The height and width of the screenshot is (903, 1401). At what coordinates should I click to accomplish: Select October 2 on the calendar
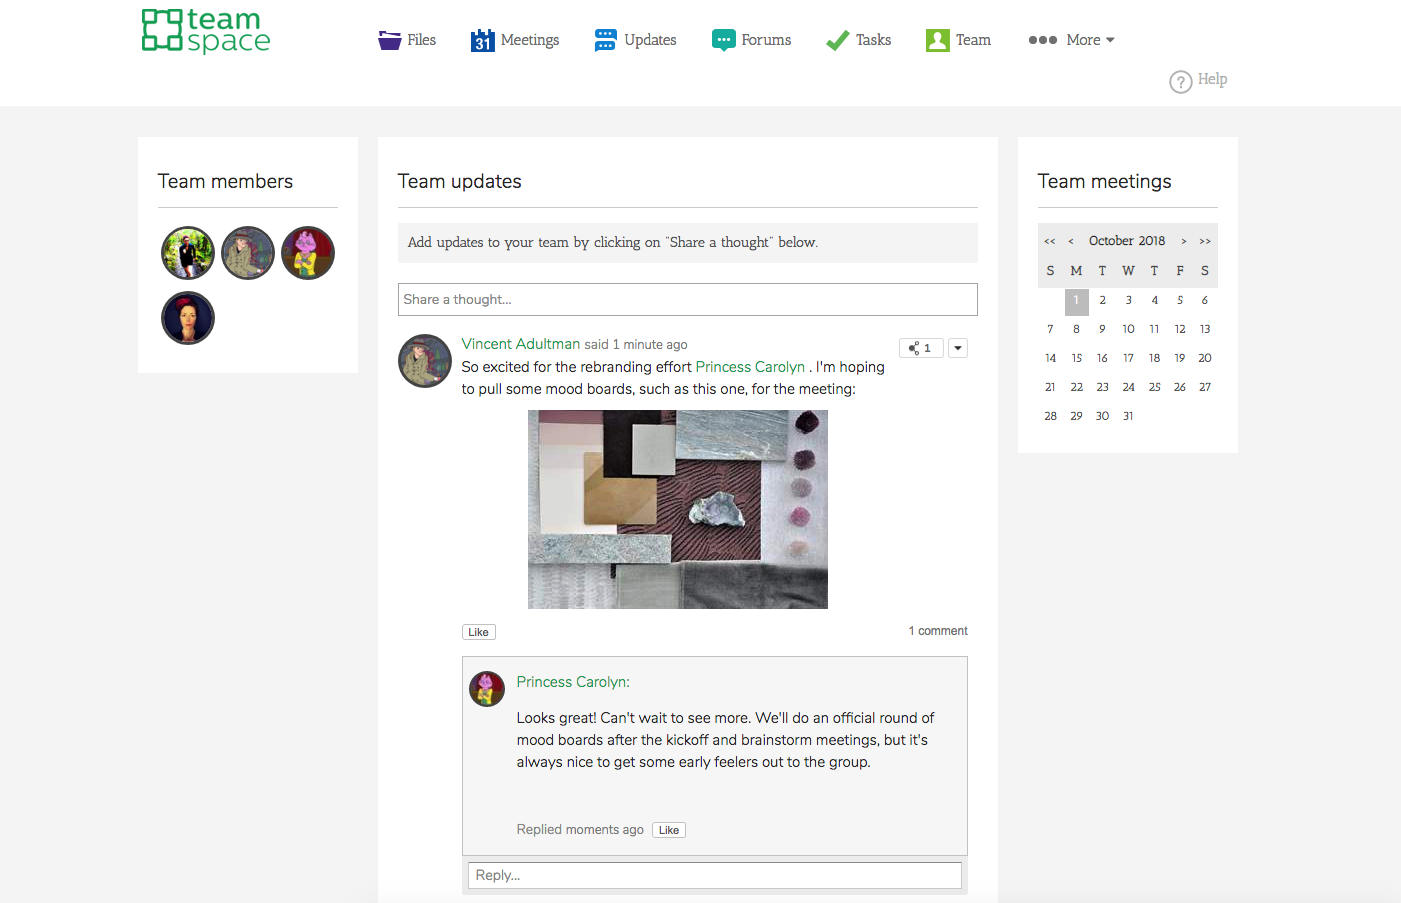pyautogui.click(x=1103, y=300)
